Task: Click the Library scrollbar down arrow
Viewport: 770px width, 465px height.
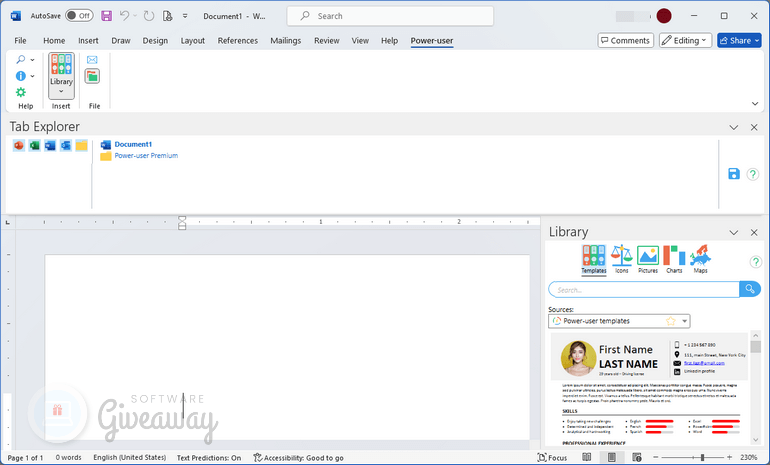Action: tap(756, 440)
